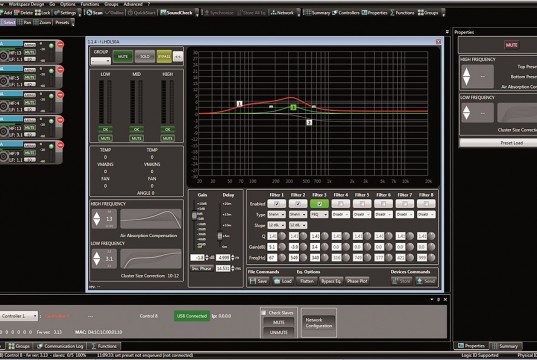Start a network Scan from toolbar
The height and width of the screenshot is (360, 537).
(x=94, y=13)
